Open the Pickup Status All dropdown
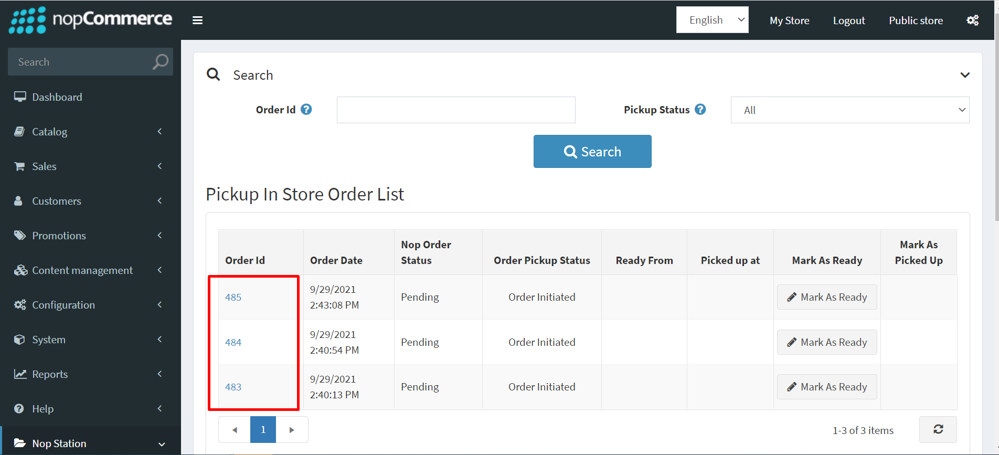Viewport: 999px width, 455px height. click(x=850, y=110)
